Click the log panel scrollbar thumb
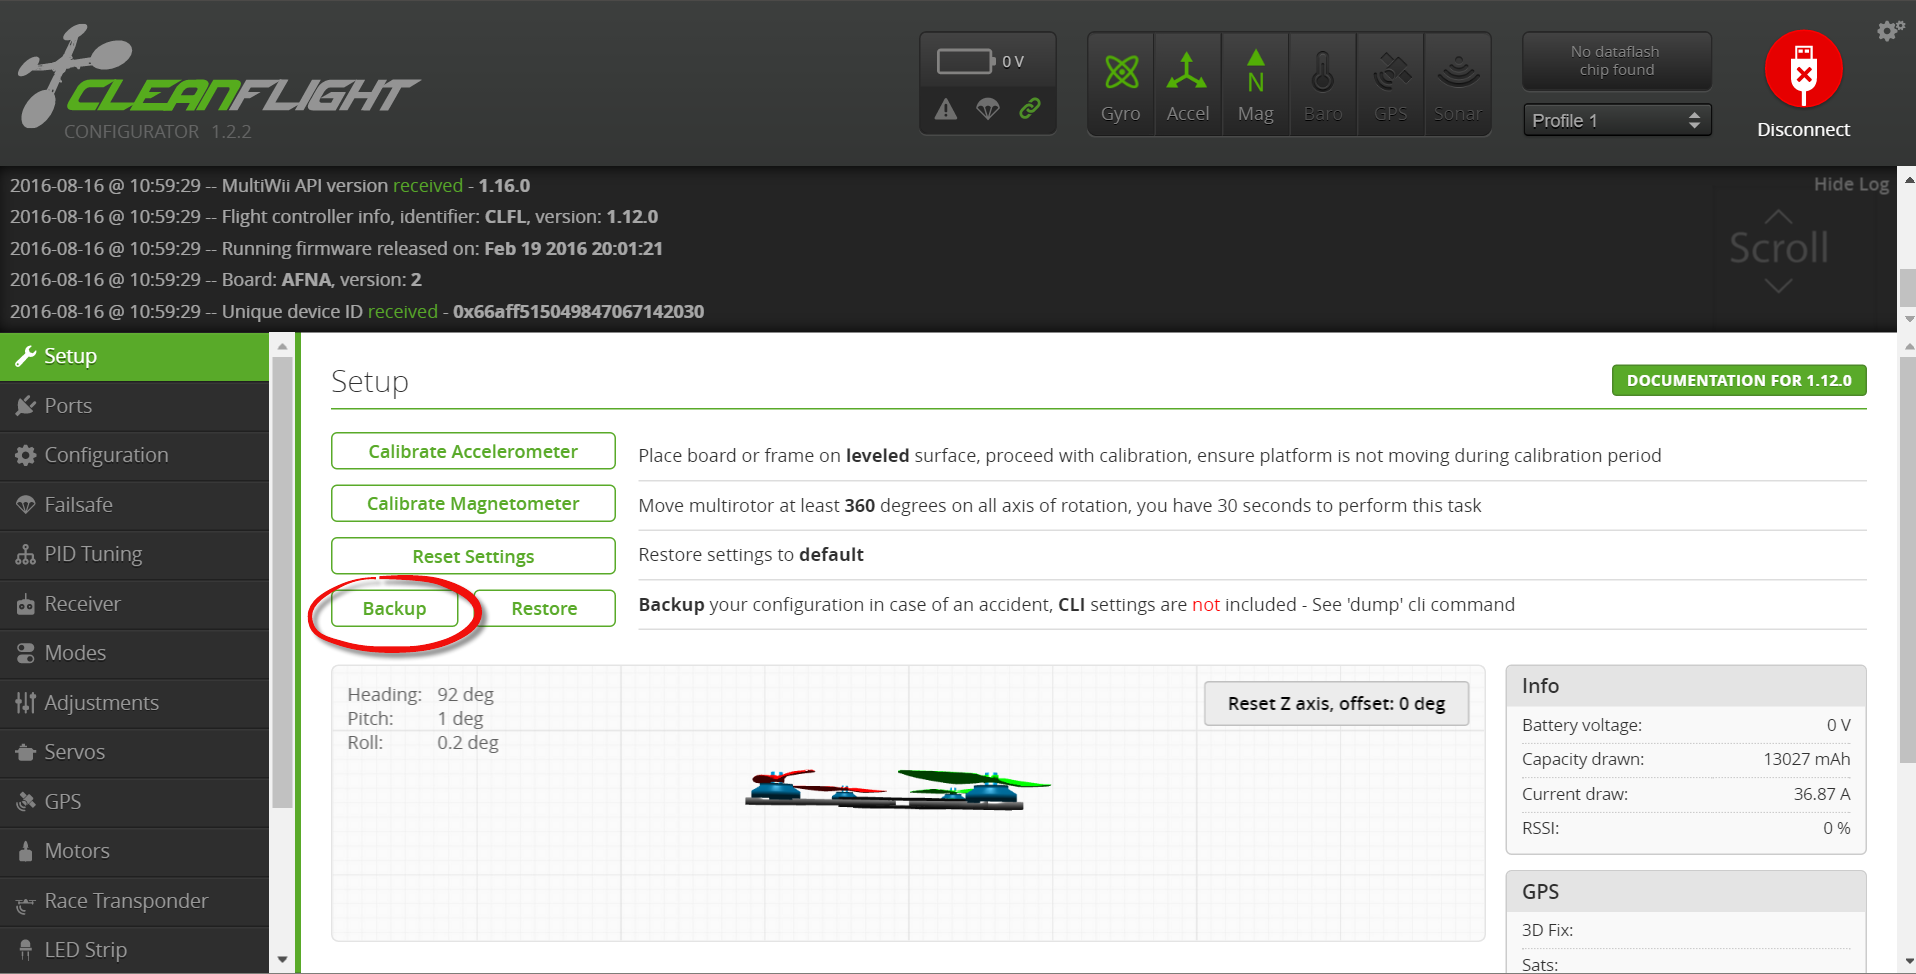Viewport: 1916px width, 974px height. 1908,287
